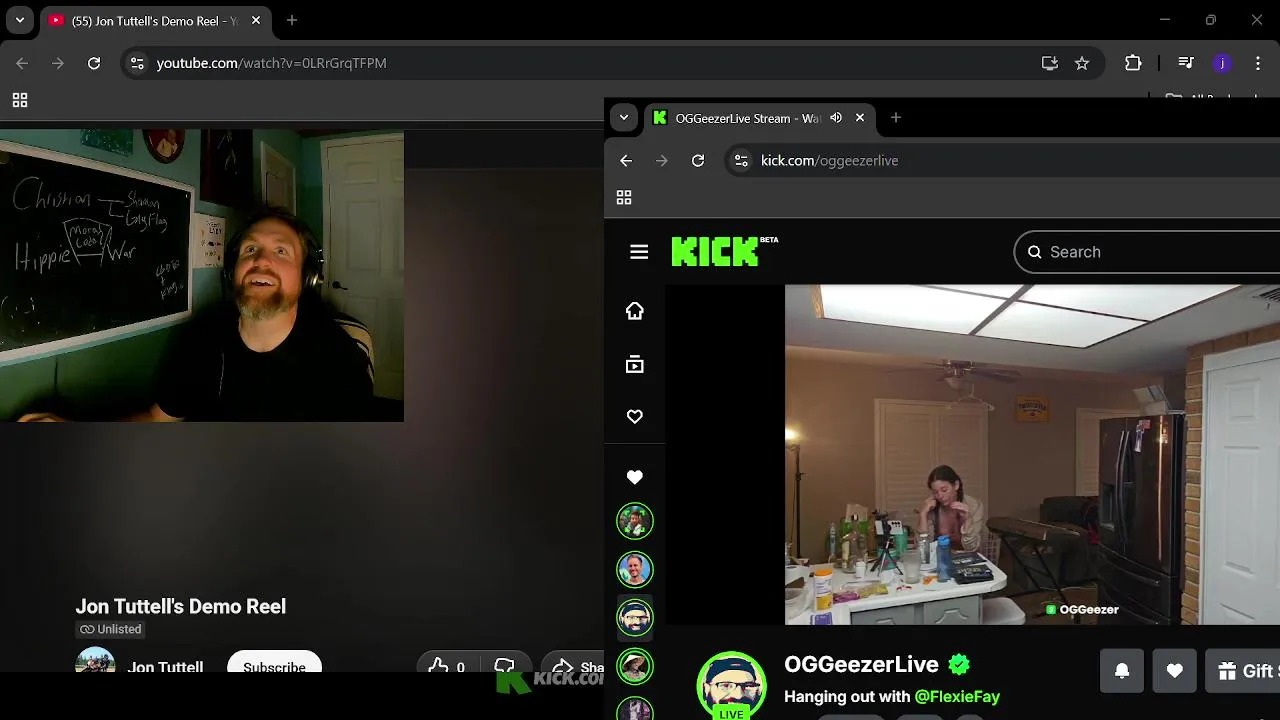Open a new tab in YouTube window
Screen dimensions: 1280x720
pyautogui.click(x=292, y=20)
